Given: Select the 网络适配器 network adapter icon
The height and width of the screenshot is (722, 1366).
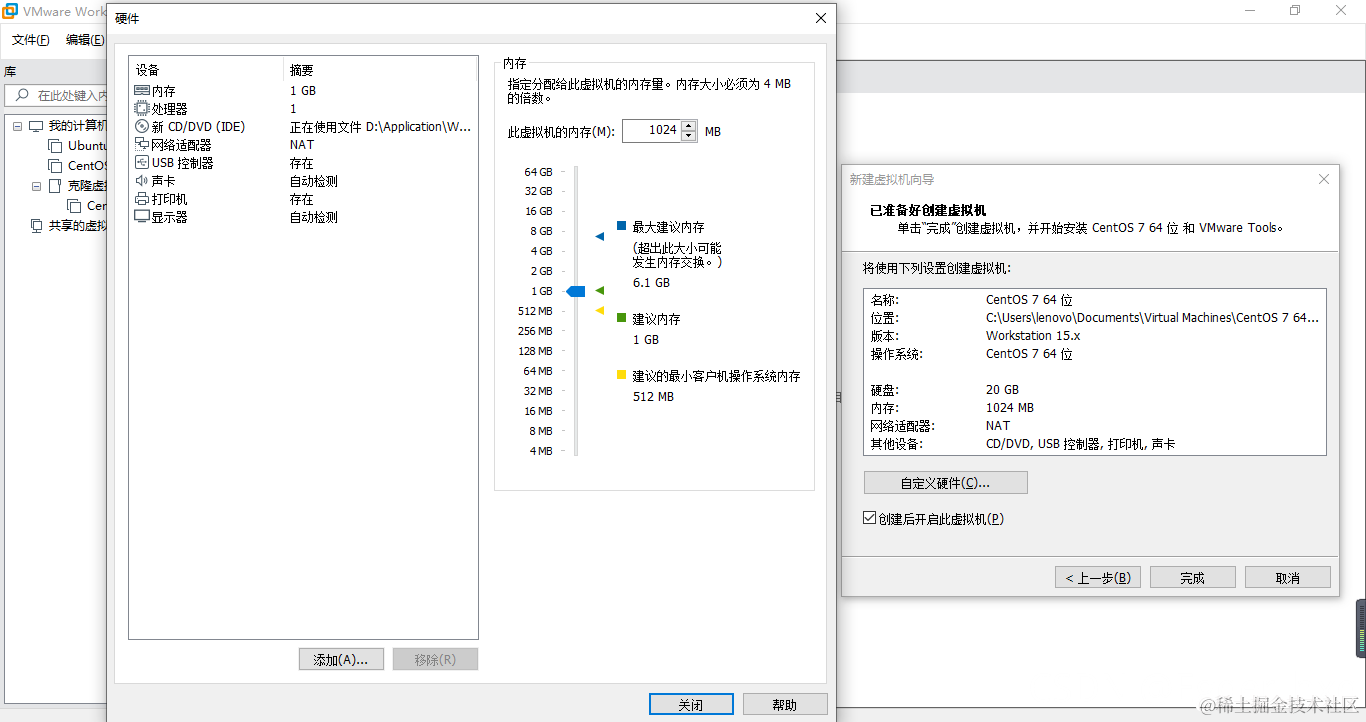Looking at the screenshot, I should [x=139, y=144].
